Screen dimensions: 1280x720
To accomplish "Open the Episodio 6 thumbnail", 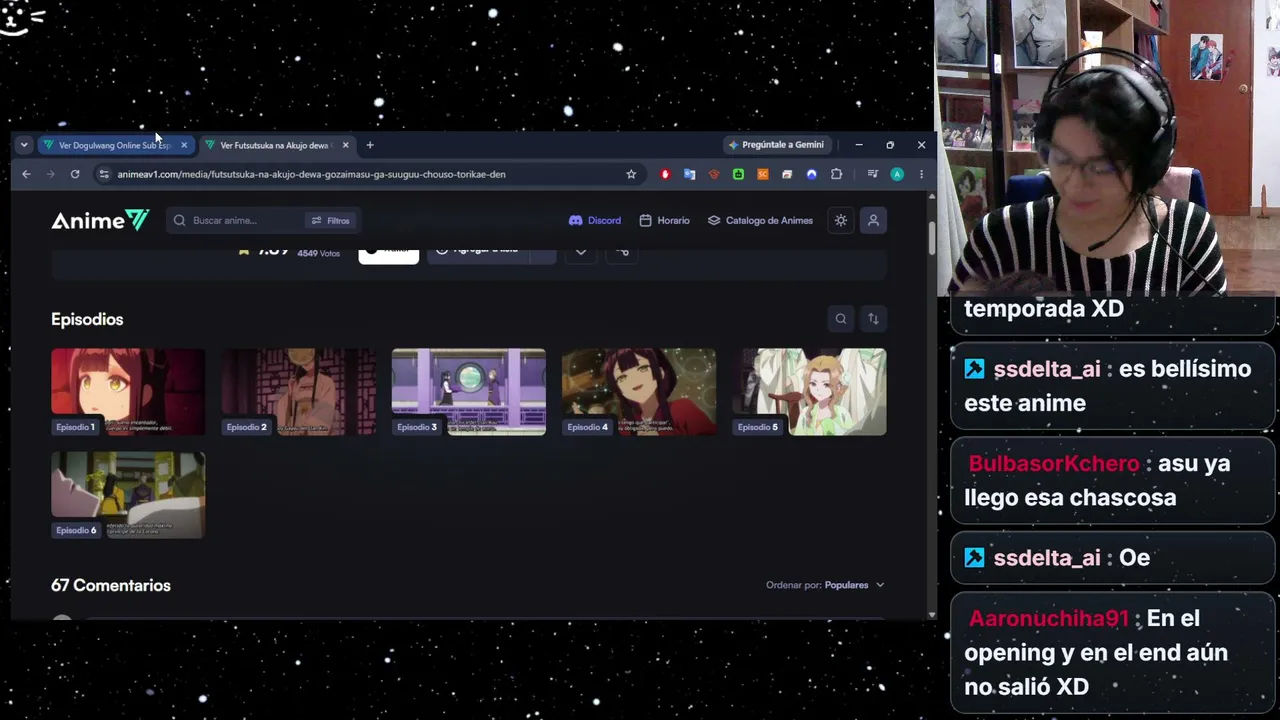I will 128,495.
